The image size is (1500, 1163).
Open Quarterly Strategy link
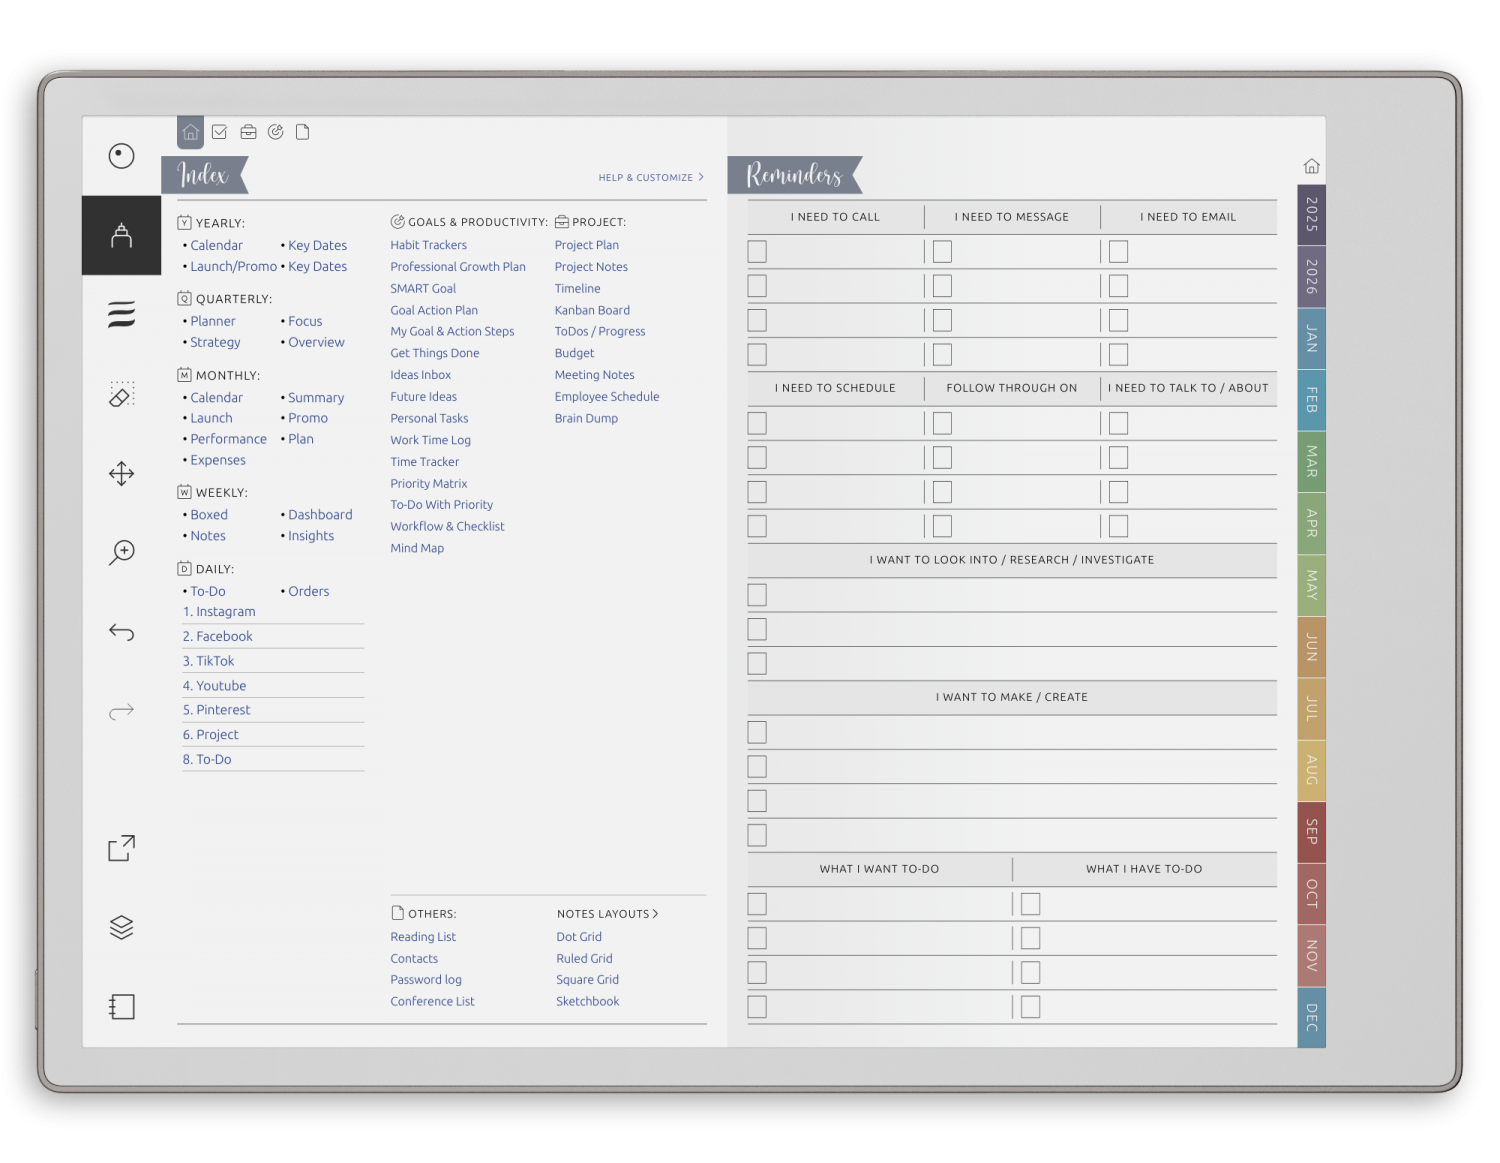point(215,342)
